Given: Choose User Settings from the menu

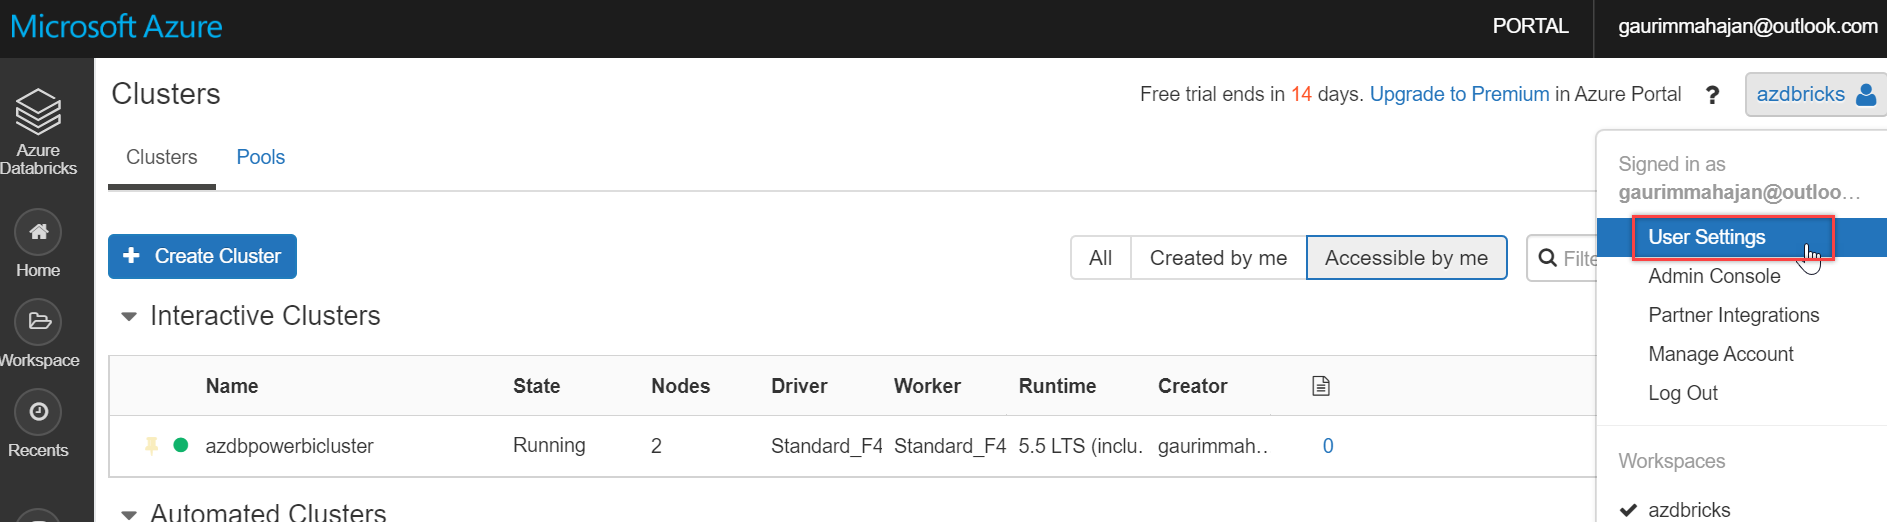Looking at the screenshot, I should click(x=1707, y=238).
